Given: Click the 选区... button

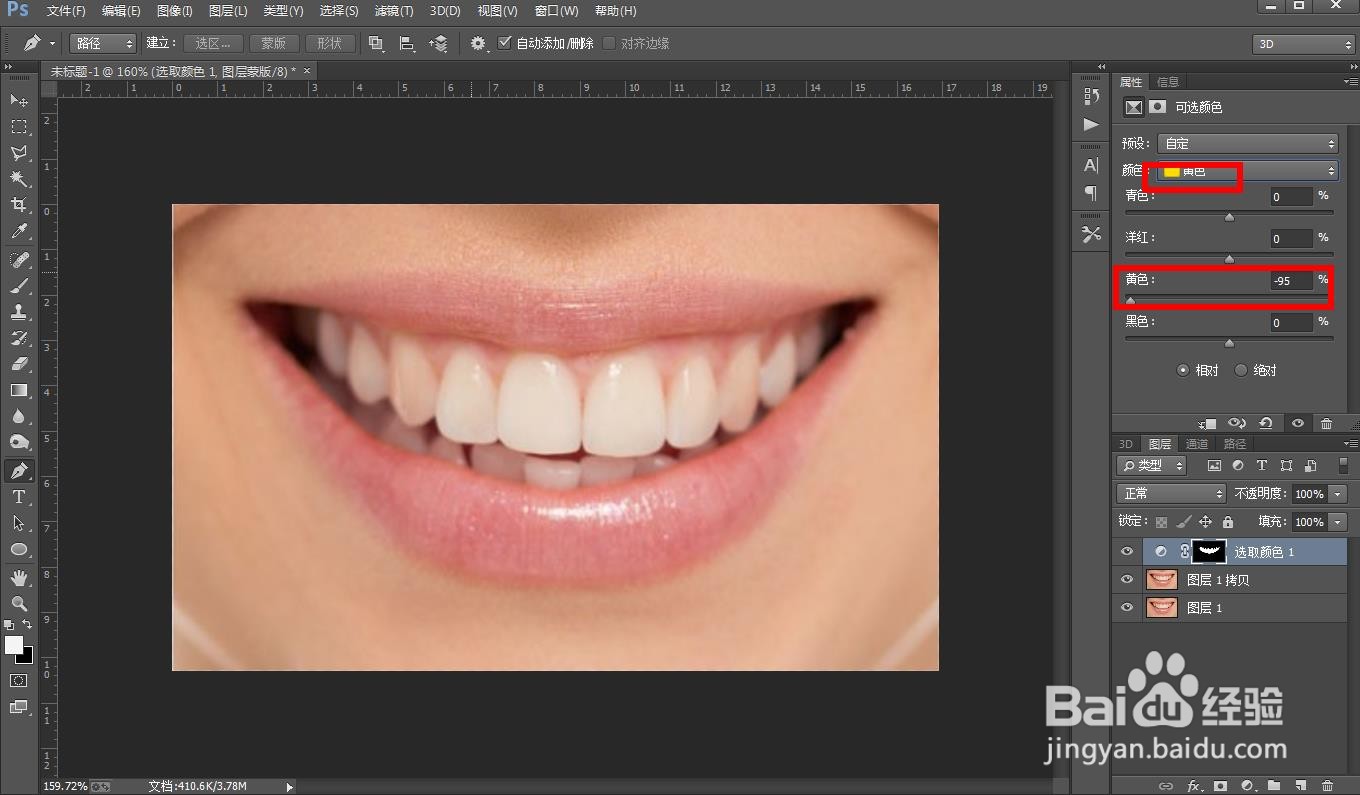Looking at the screenshot, I should (214, 43).
